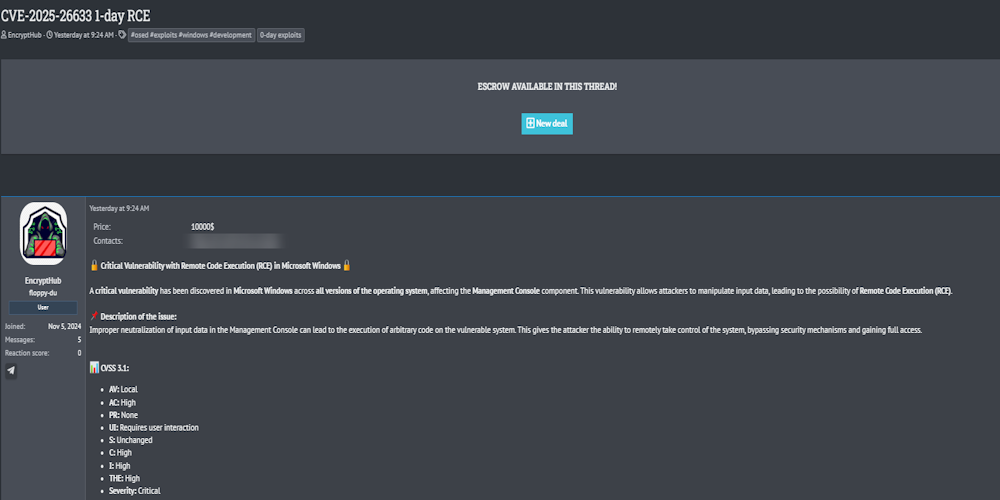Click EncryptHub username below the avatar
Viewport: 1000px width, 500px height.
43,281
